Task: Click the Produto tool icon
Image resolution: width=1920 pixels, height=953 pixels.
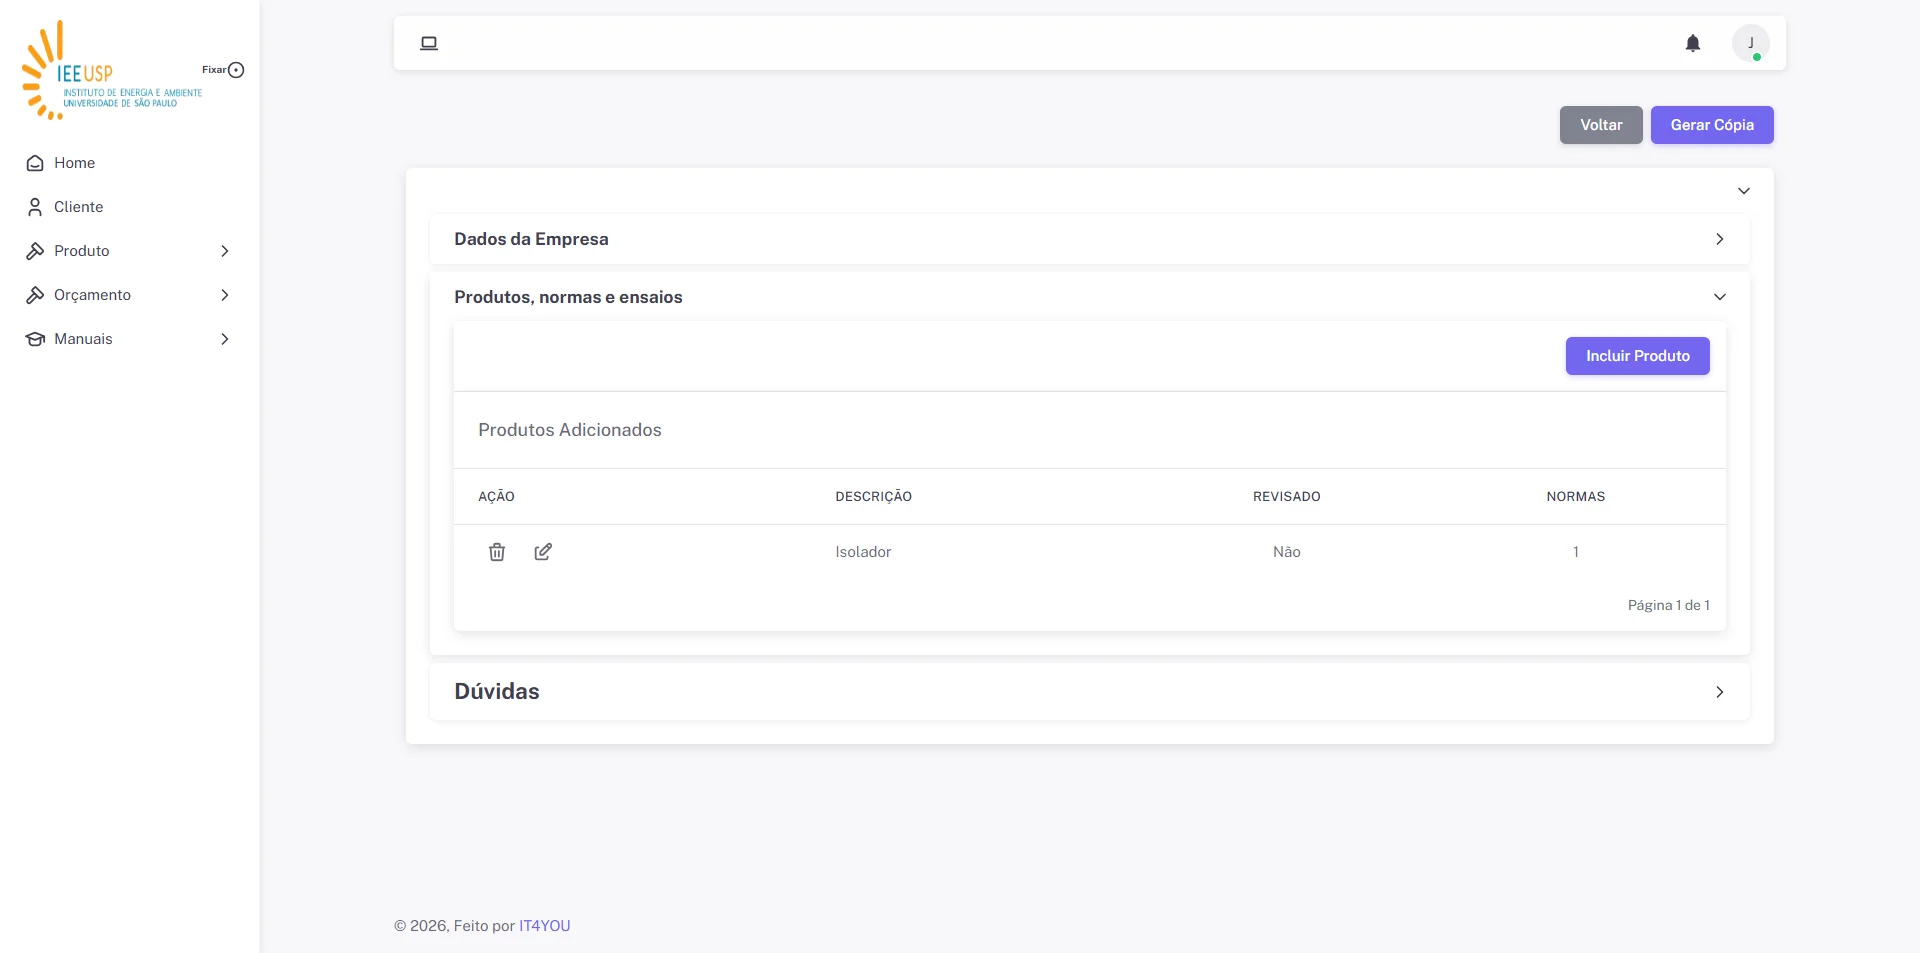Action: click(35, 251)
